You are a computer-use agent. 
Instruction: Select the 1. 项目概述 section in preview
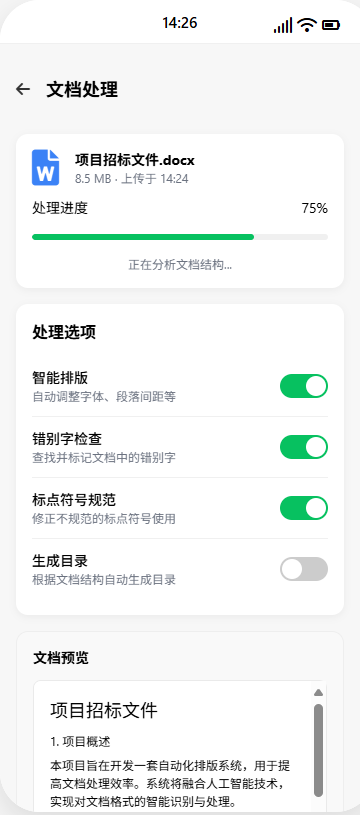click(80, 742)
